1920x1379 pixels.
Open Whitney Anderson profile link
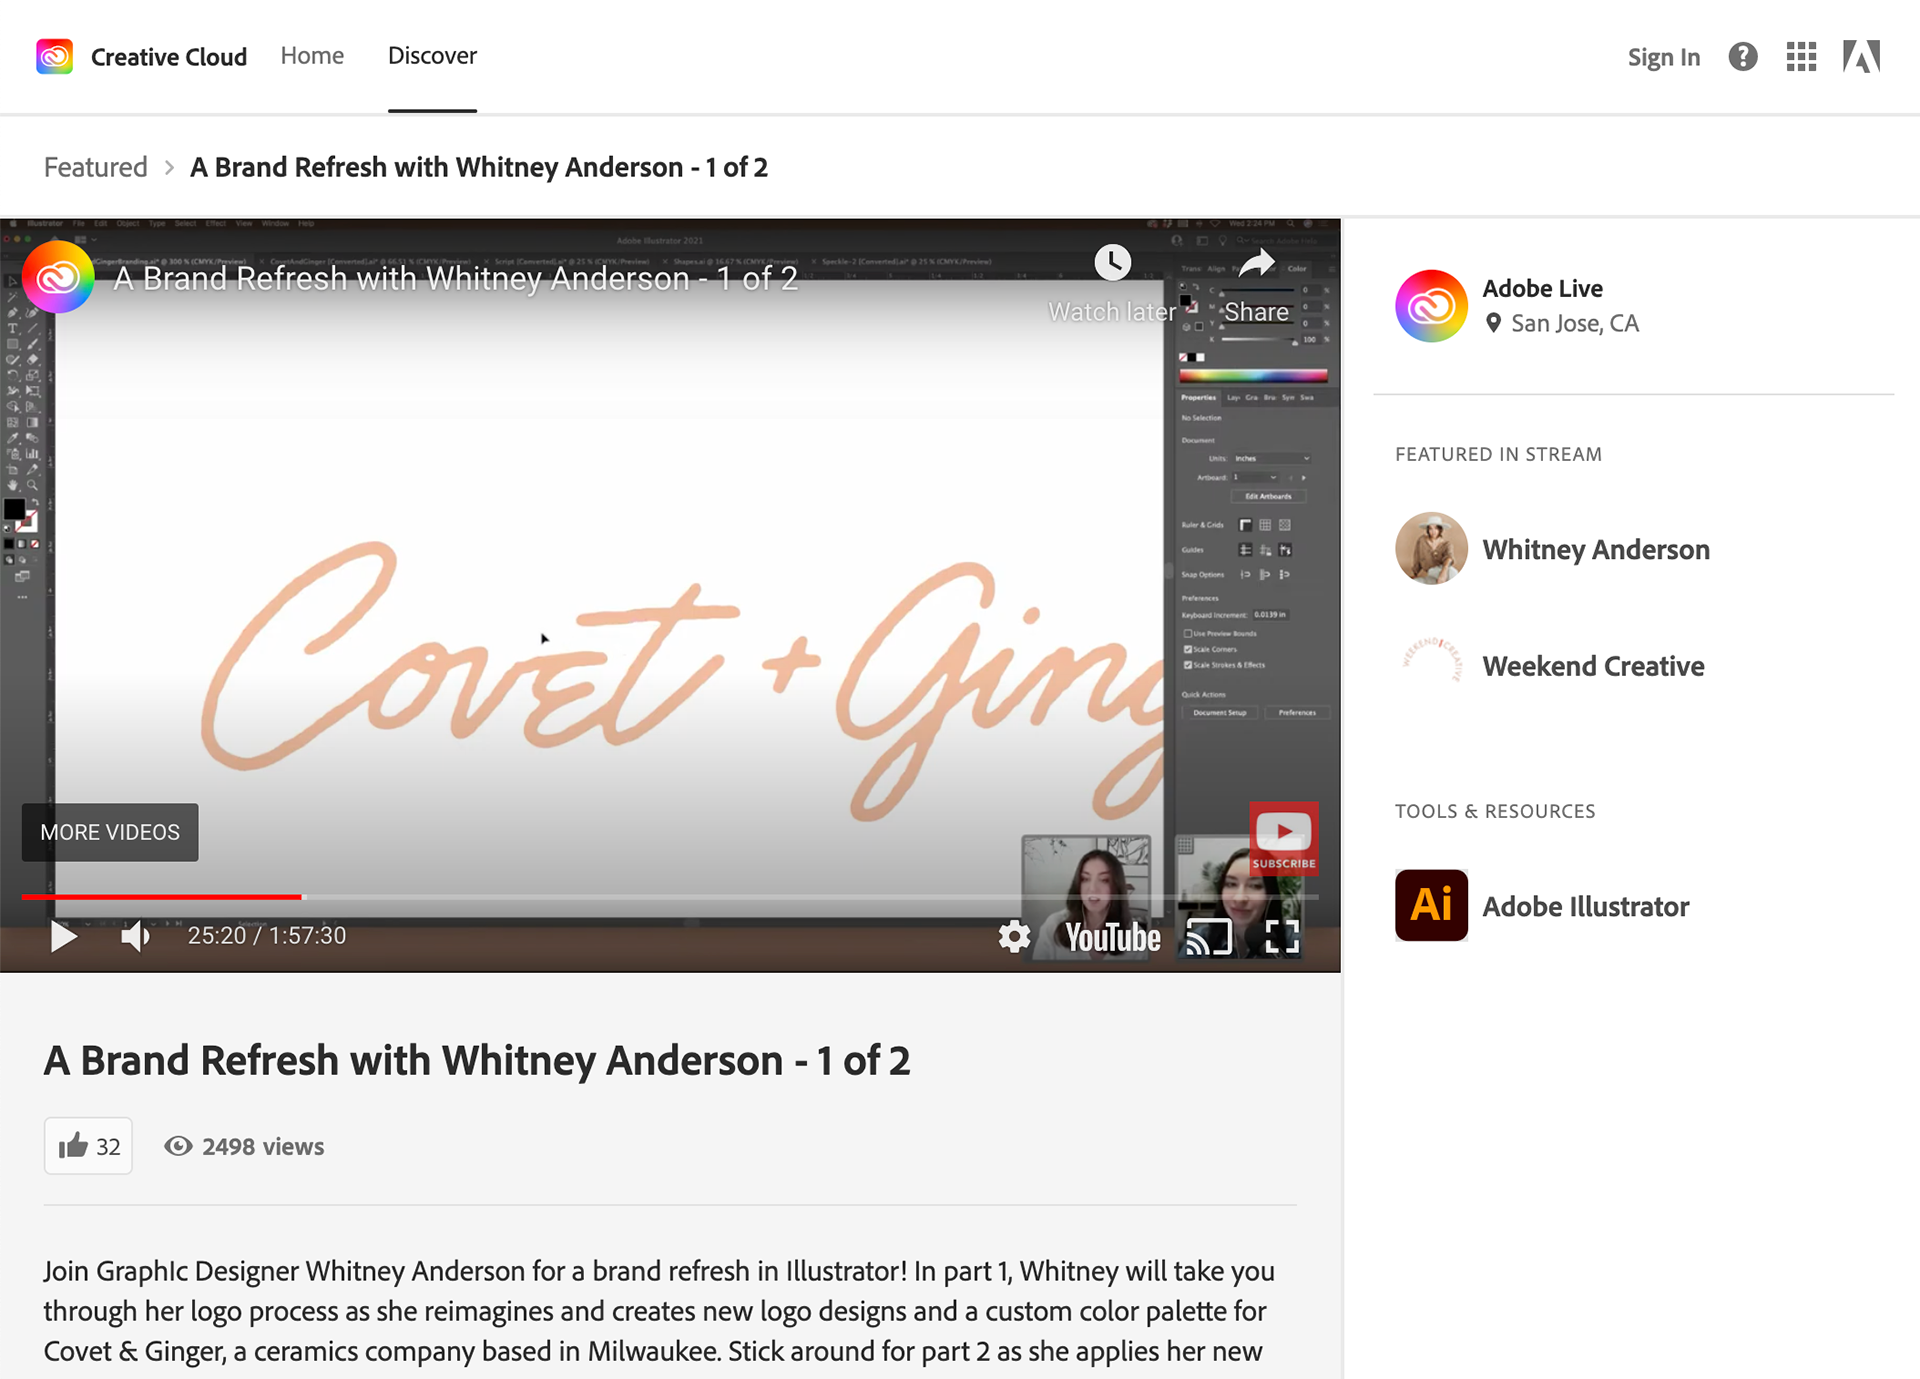click(x=1595, y=549)
